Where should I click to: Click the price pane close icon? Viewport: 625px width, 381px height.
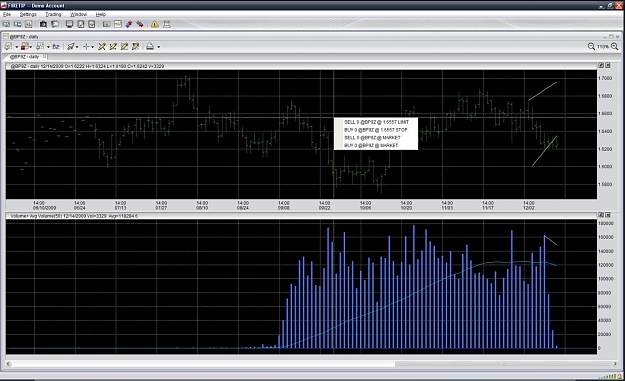608,65
